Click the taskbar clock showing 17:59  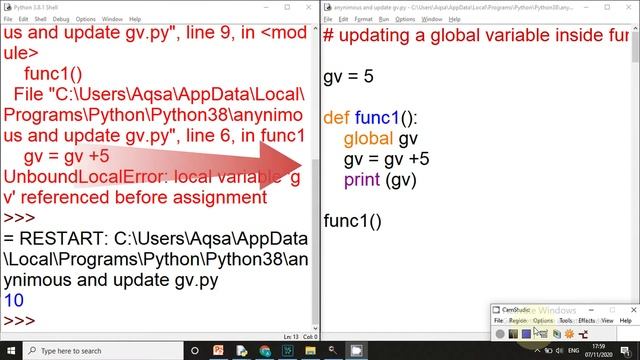(x=598, y=351)
